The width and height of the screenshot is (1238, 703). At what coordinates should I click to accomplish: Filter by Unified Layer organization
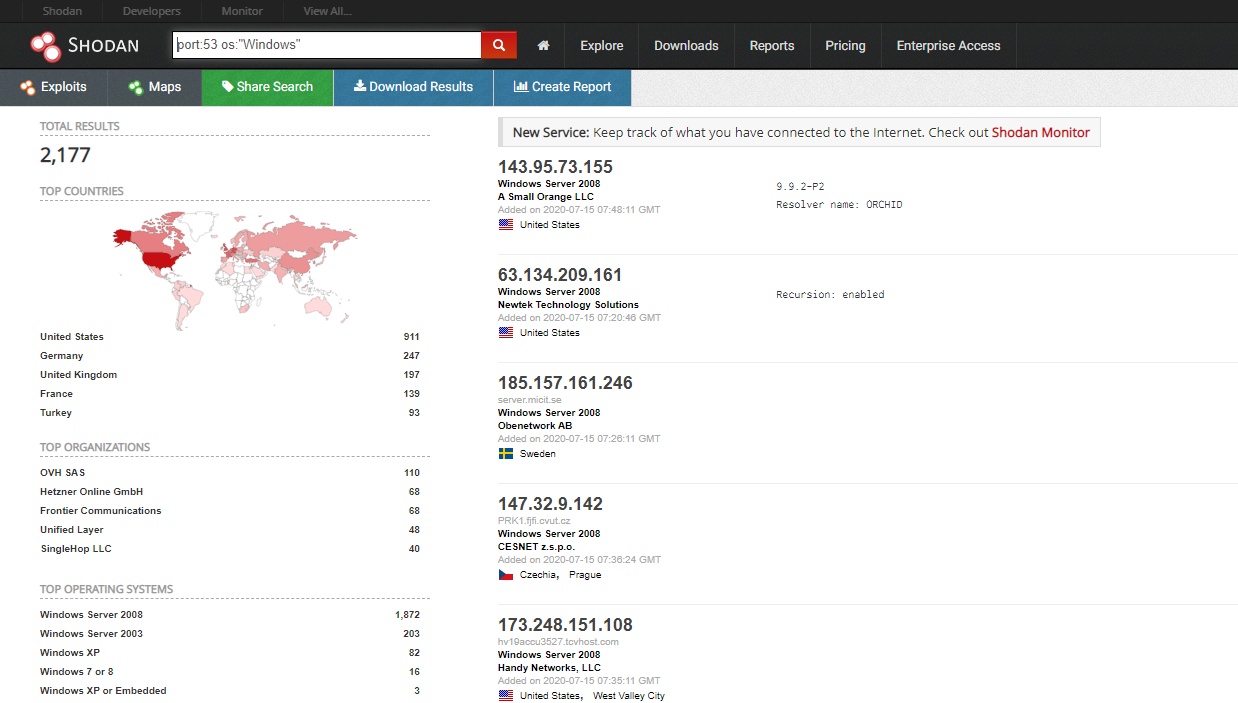[72, 530]
